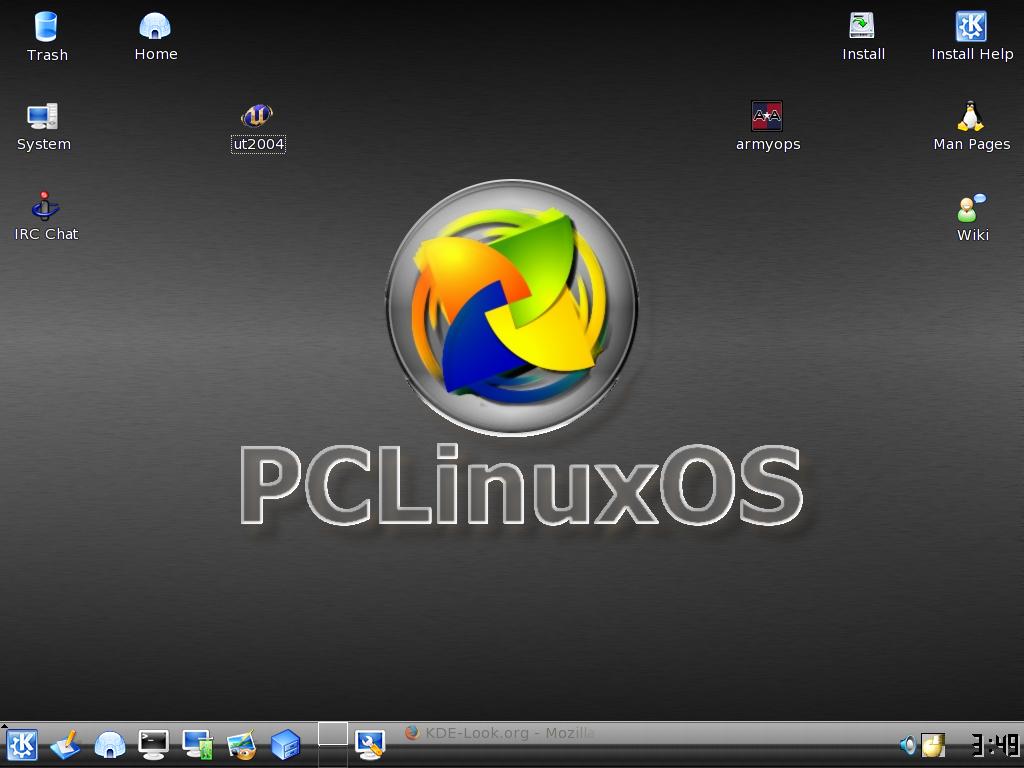
Task: Click the panel hide arrow at top-left of taskbar
Action: click(4, 726)
